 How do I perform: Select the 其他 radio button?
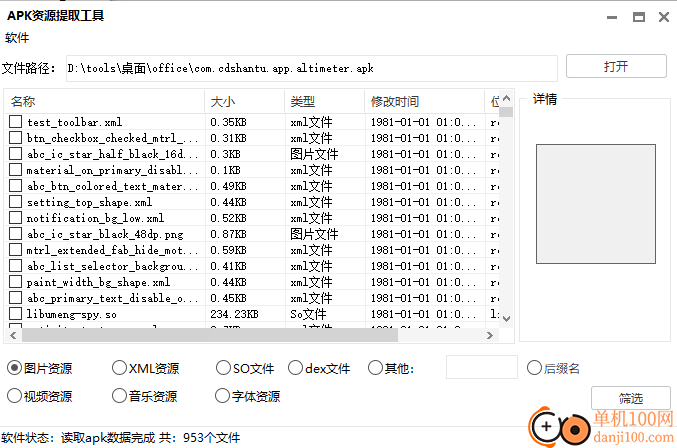(x=375, y=368)
